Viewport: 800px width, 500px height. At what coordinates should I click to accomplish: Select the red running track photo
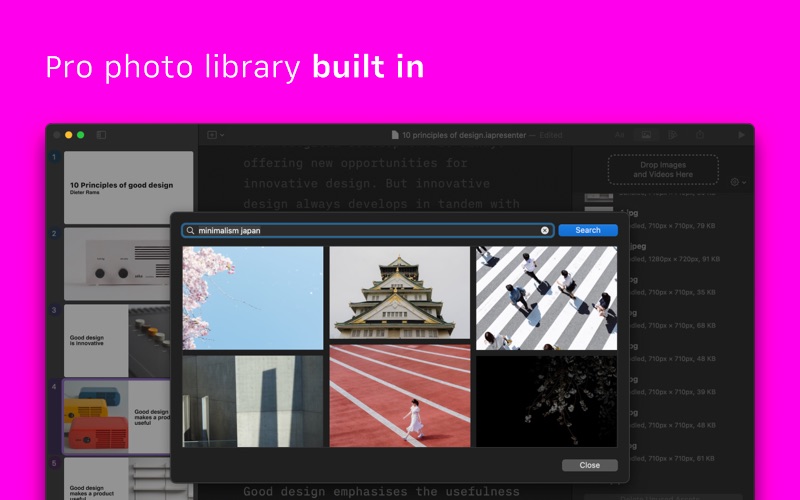point(399,396)
